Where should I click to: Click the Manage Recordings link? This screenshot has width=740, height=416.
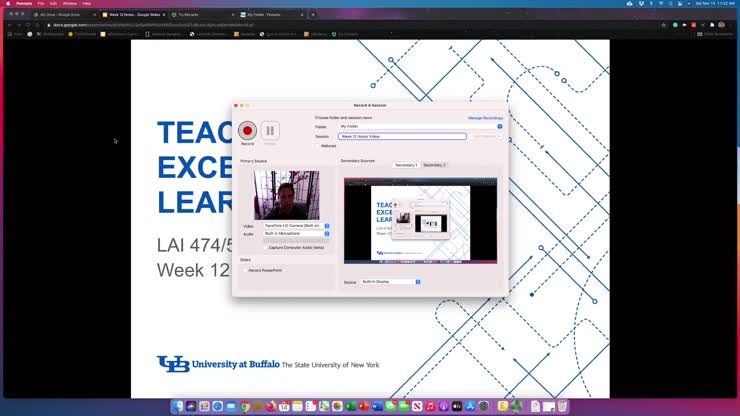pos(485,118)
